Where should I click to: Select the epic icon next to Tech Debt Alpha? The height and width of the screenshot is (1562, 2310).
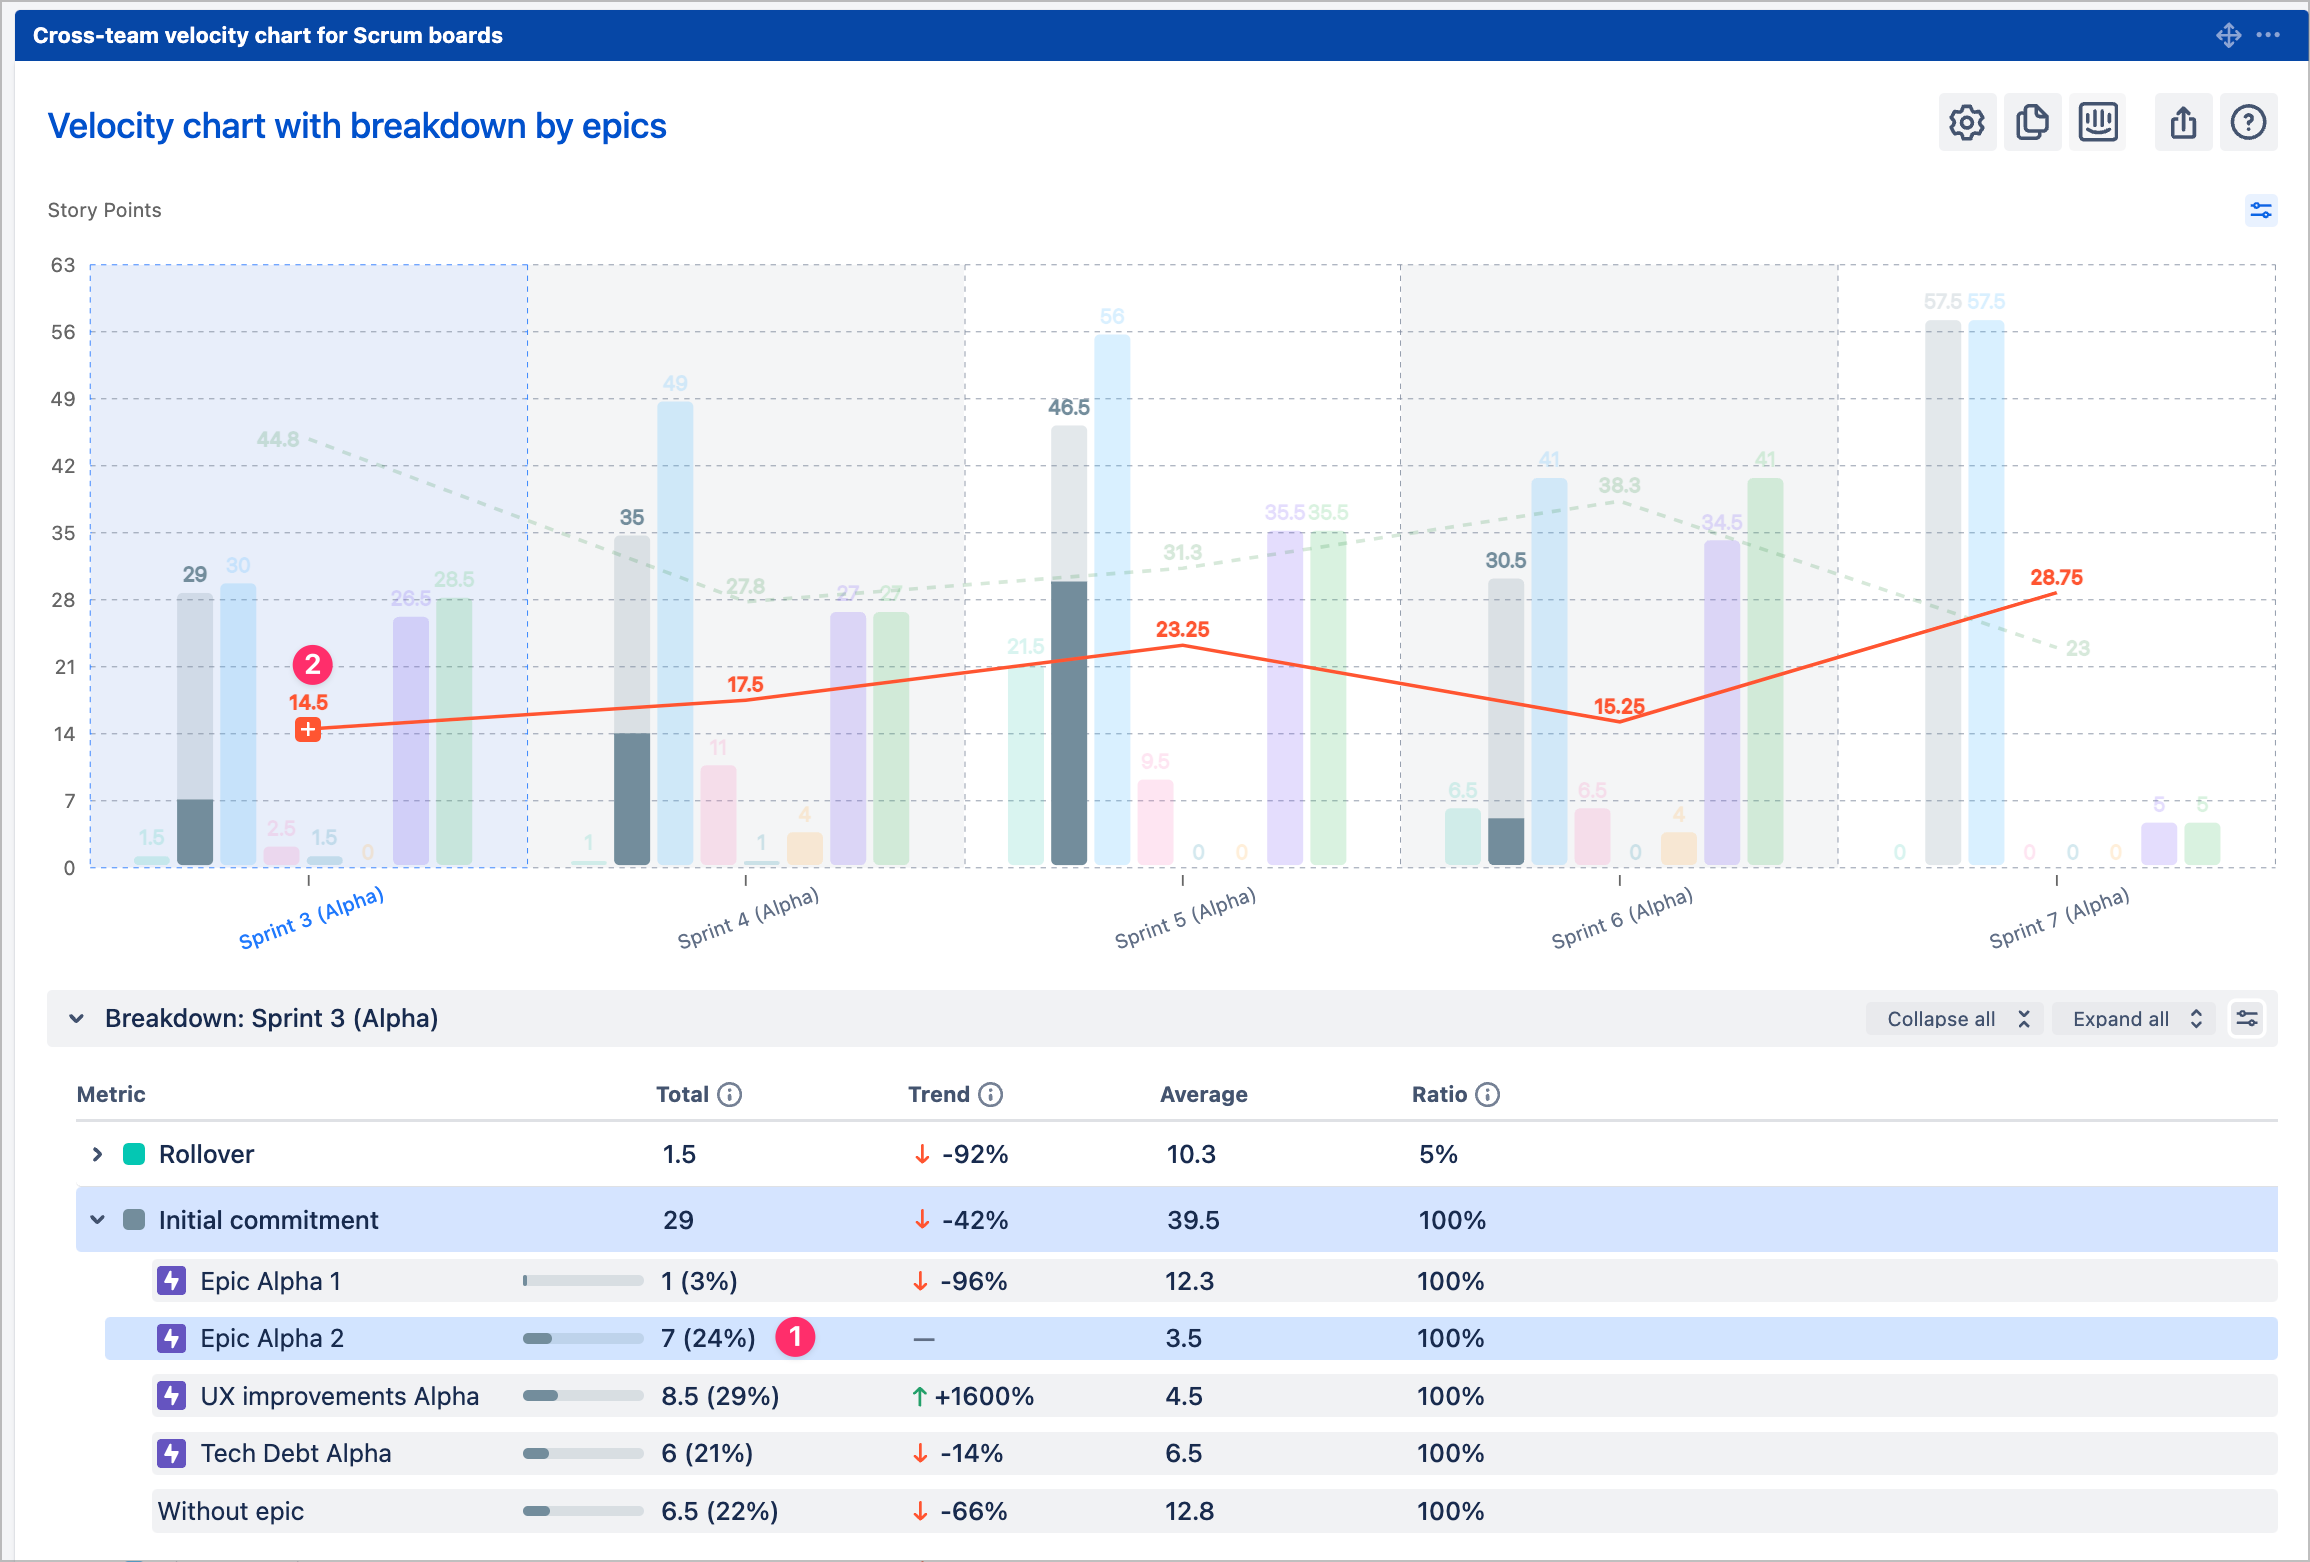pyautogui.click(x=171, y=1453)
